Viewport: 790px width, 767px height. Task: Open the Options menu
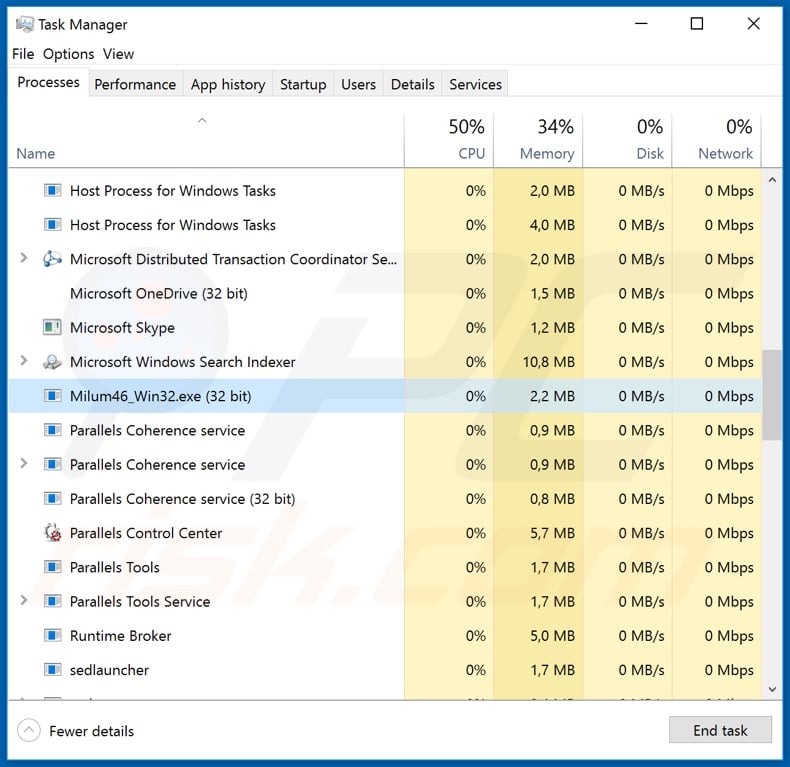point(69,54)
